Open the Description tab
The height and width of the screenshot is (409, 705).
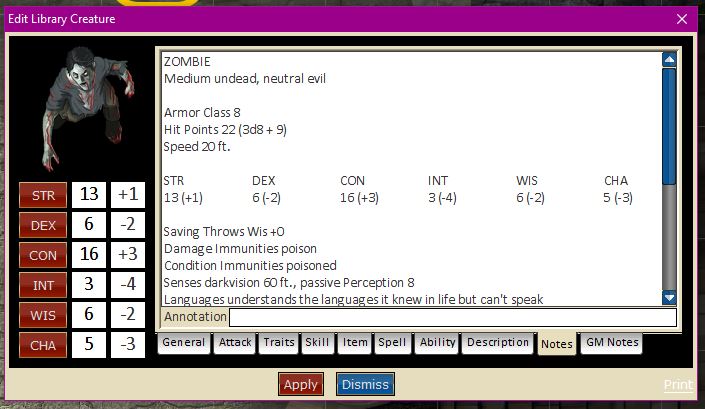(498, 343)
